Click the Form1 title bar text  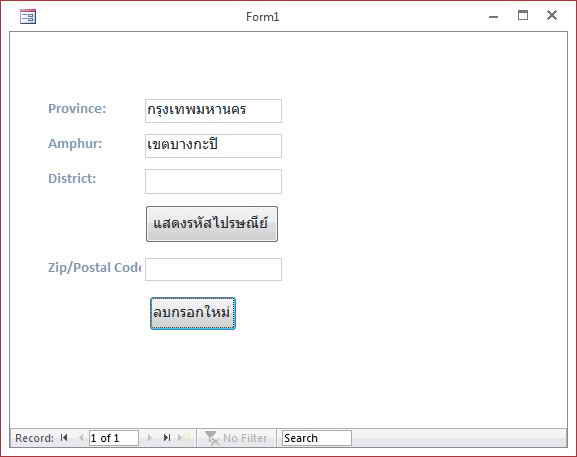pos(262,17)
